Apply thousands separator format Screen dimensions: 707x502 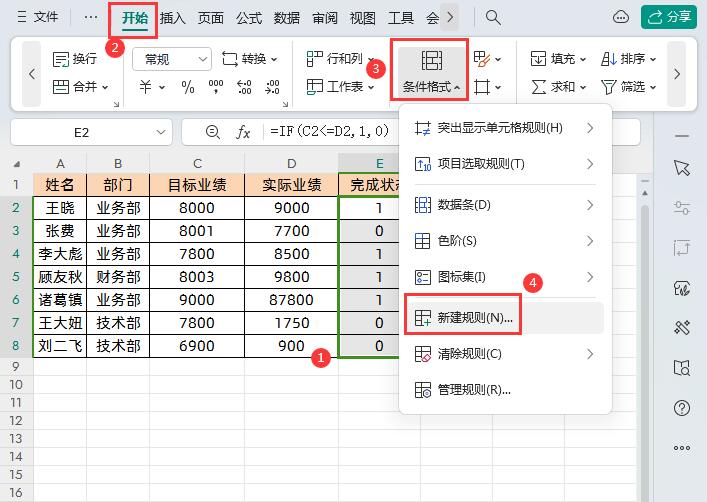click(x=216, y=87)
